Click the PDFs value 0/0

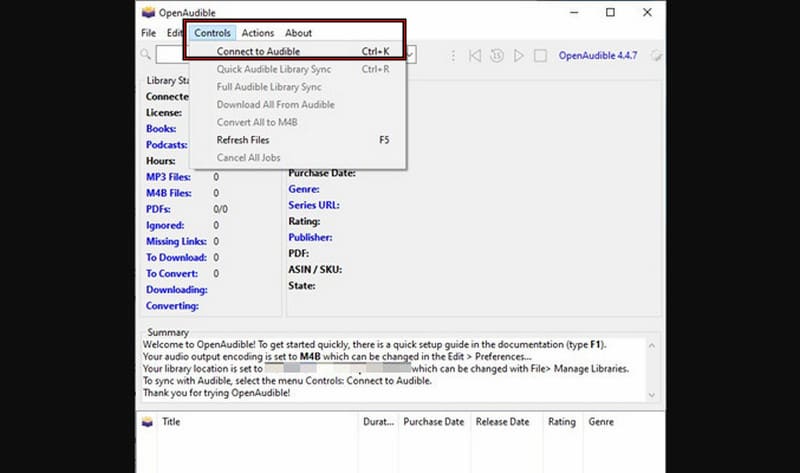220,209
